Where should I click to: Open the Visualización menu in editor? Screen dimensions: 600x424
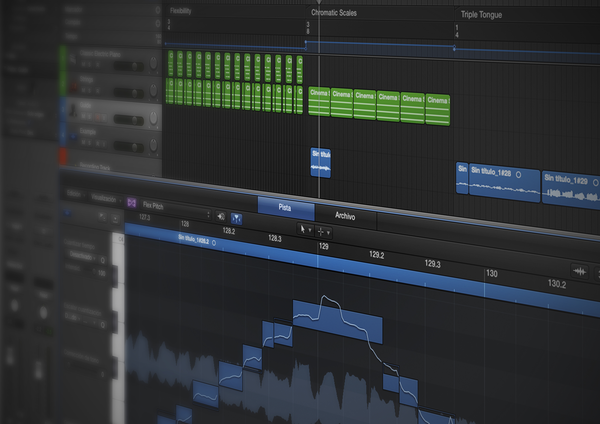pos(103,199)
